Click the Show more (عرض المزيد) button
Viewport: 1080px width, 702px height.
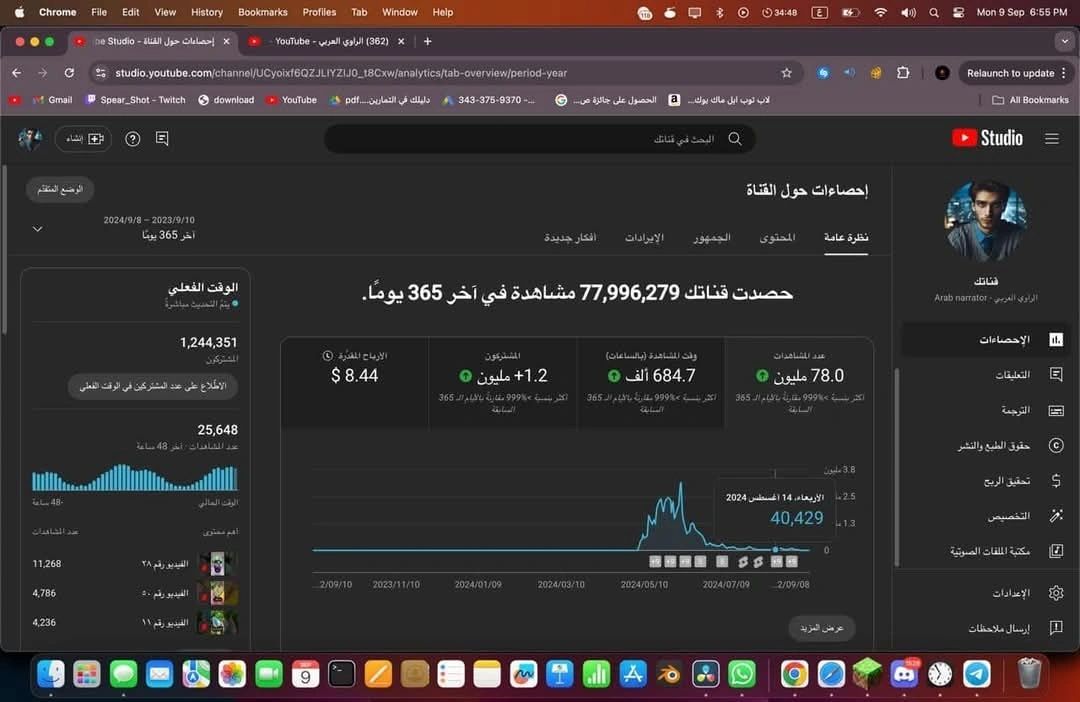click(822, 628)
